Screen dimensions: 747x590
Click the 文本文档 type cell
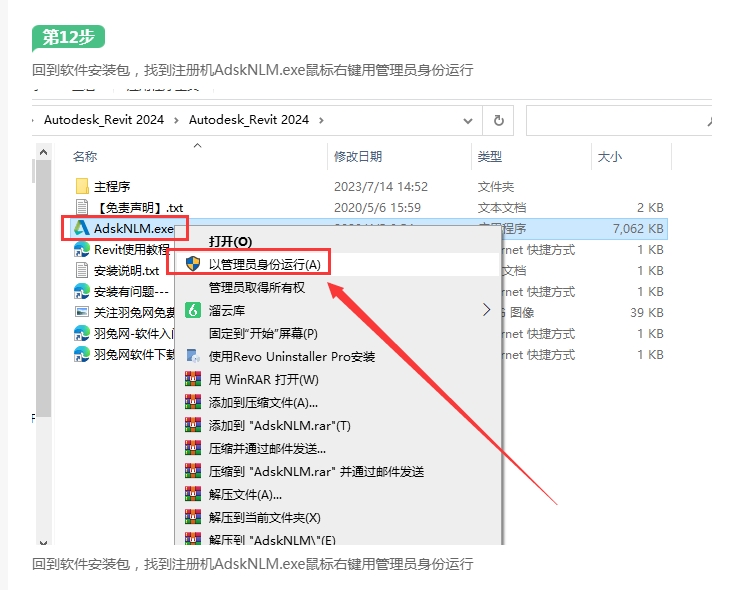point(502,208)
